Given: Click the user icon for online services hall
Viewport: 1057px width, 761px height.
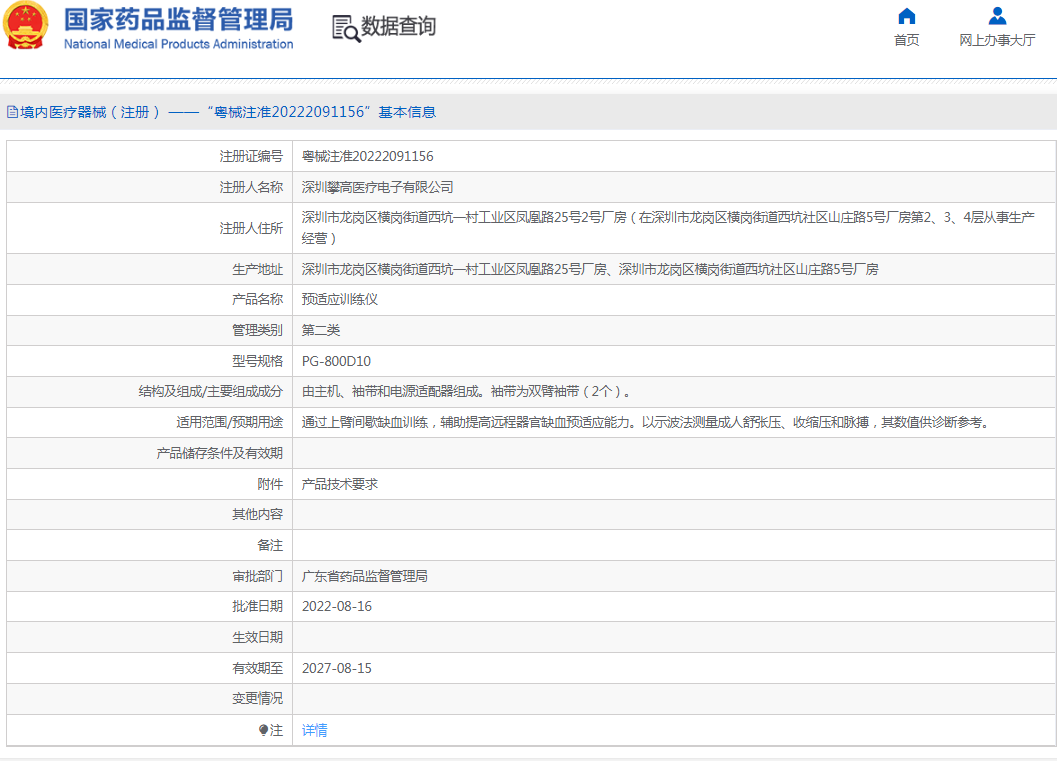Looking at the screenshot, I should [x=996, y=16].
